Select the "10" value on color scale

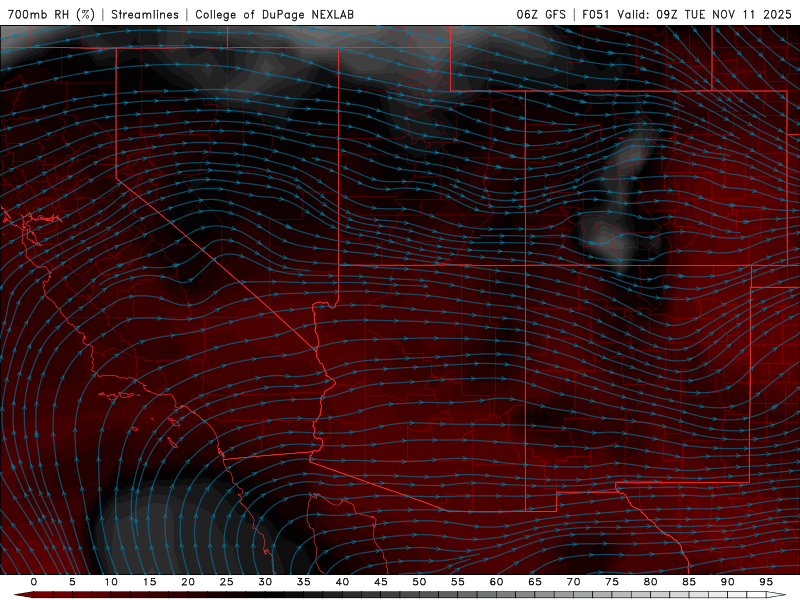tap(111, 582)
